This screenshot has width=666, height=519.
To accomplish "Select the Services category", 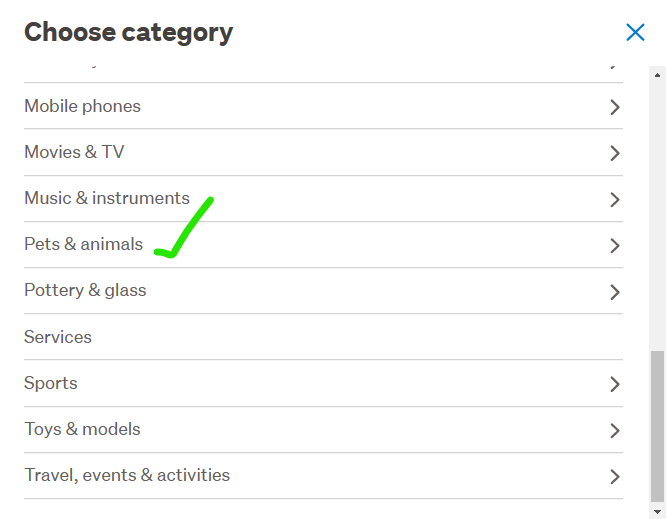I will click(58, 337).
